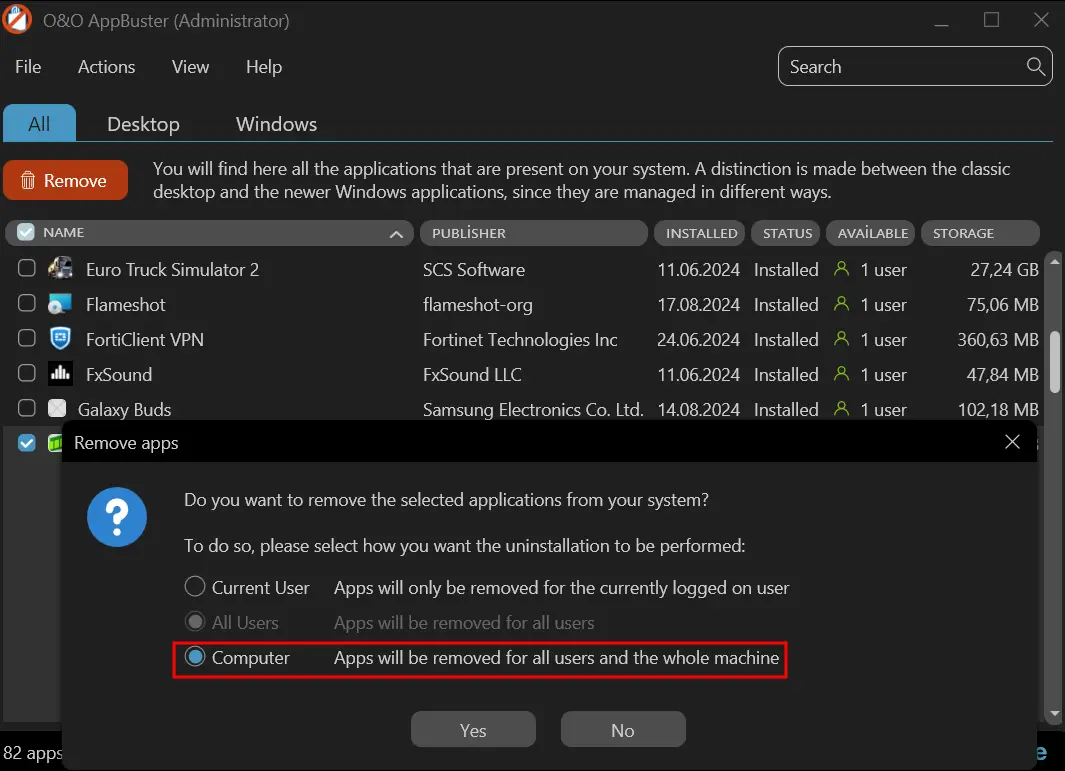Click the user icon in FxSound row
Viewport: 1065px width, 771px height.
pos(841,374)
